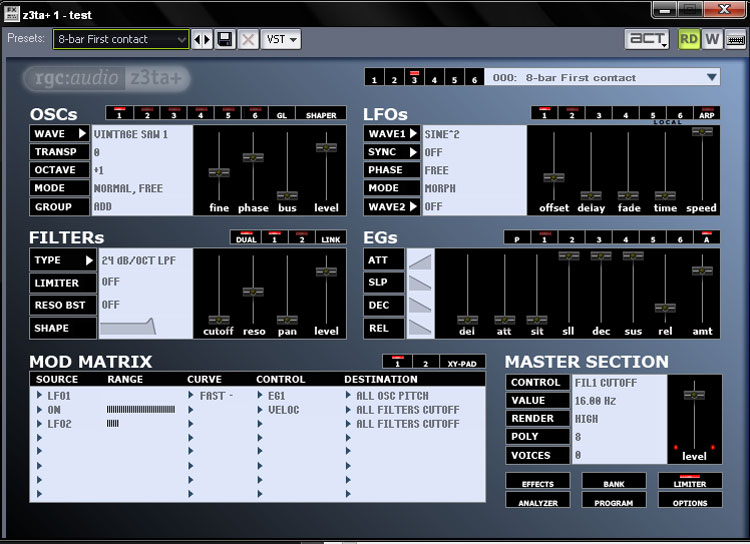The height and width of the screenshot is (544, 750).
Task: Click the oscillator OCTAVE button
Action: point(60,170)
